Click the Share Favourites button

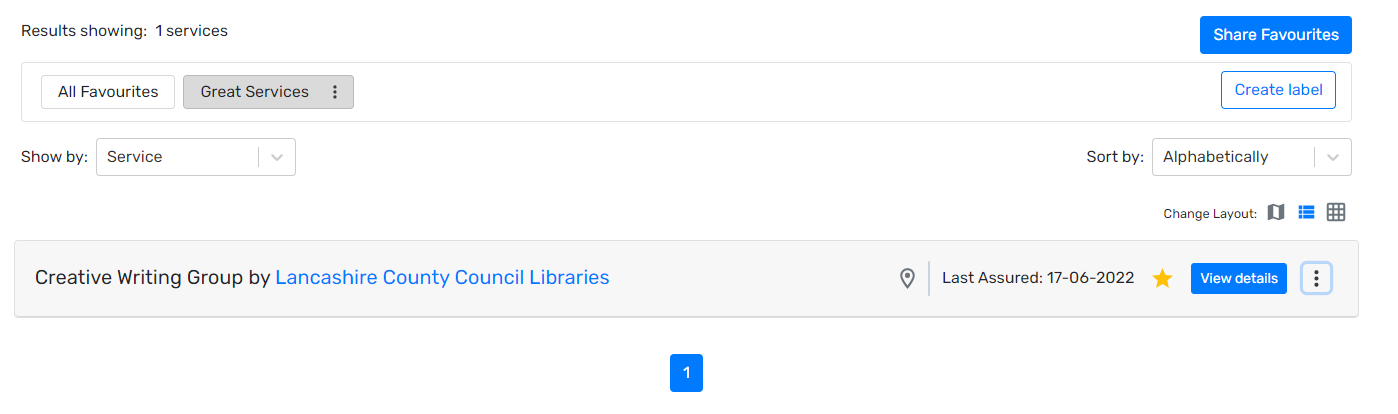pos(1275,35)
